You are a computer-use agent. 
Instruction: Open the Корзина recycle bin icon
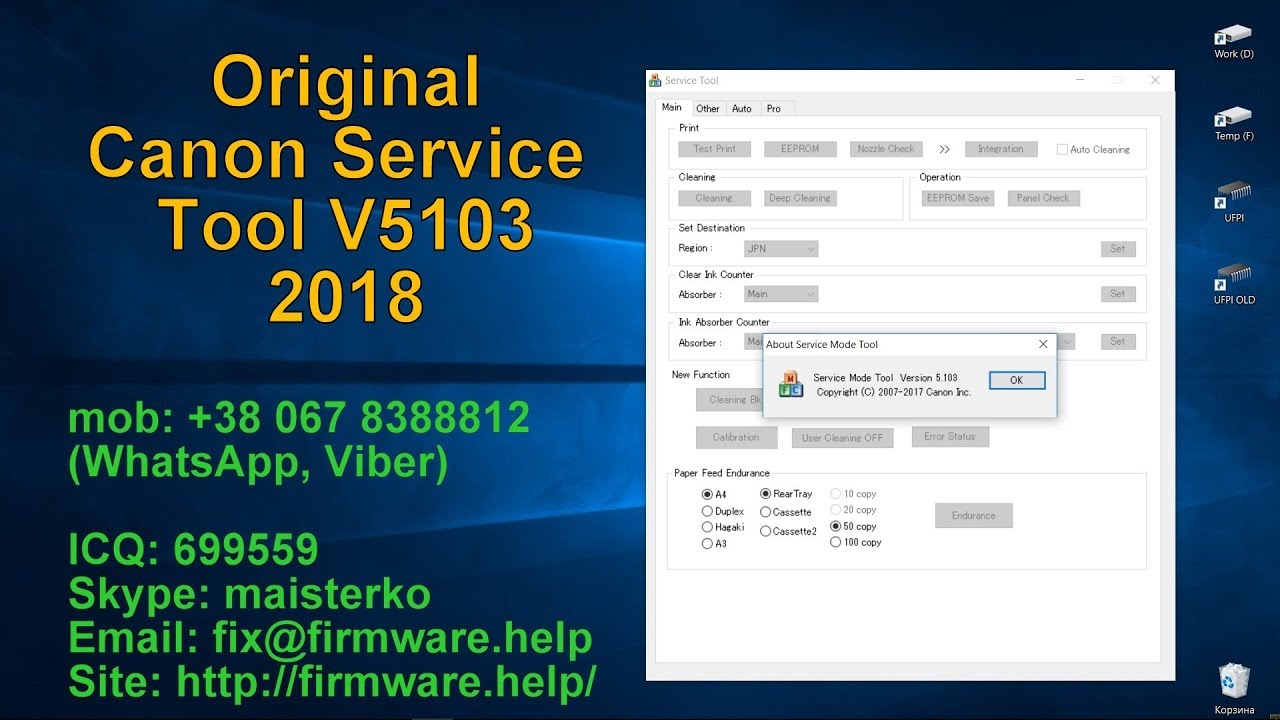1233,689
